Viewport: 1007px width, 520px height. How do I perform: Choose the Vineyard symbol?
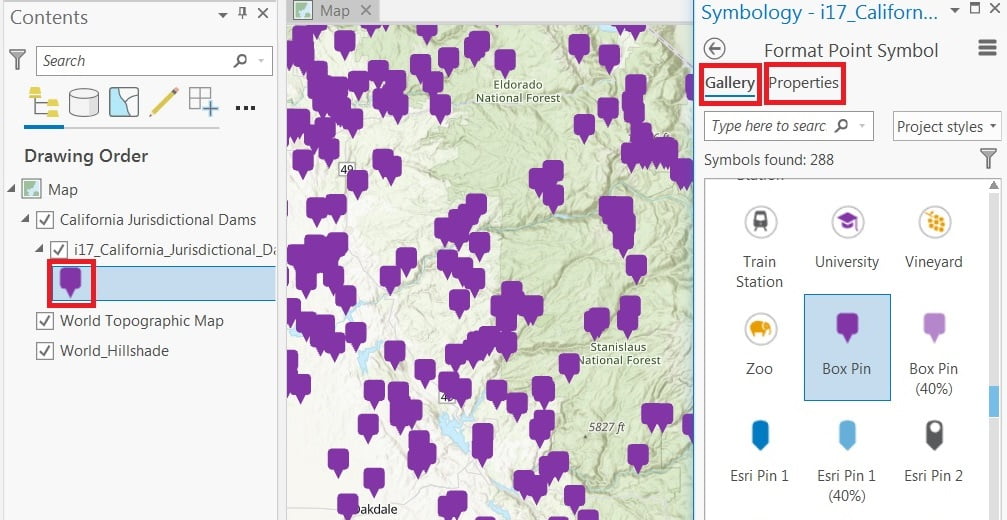pyautogui.click(x=934, y=239)
